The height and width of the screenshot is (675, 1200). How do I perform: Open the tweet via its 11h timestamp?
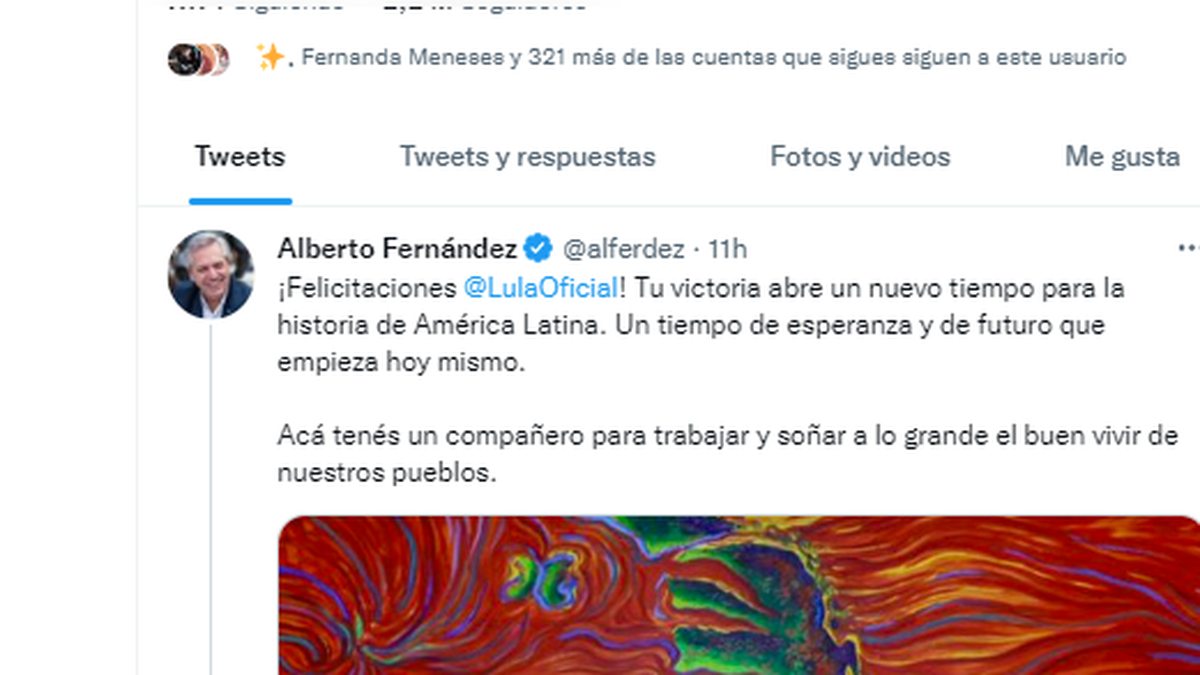[727, 248]
